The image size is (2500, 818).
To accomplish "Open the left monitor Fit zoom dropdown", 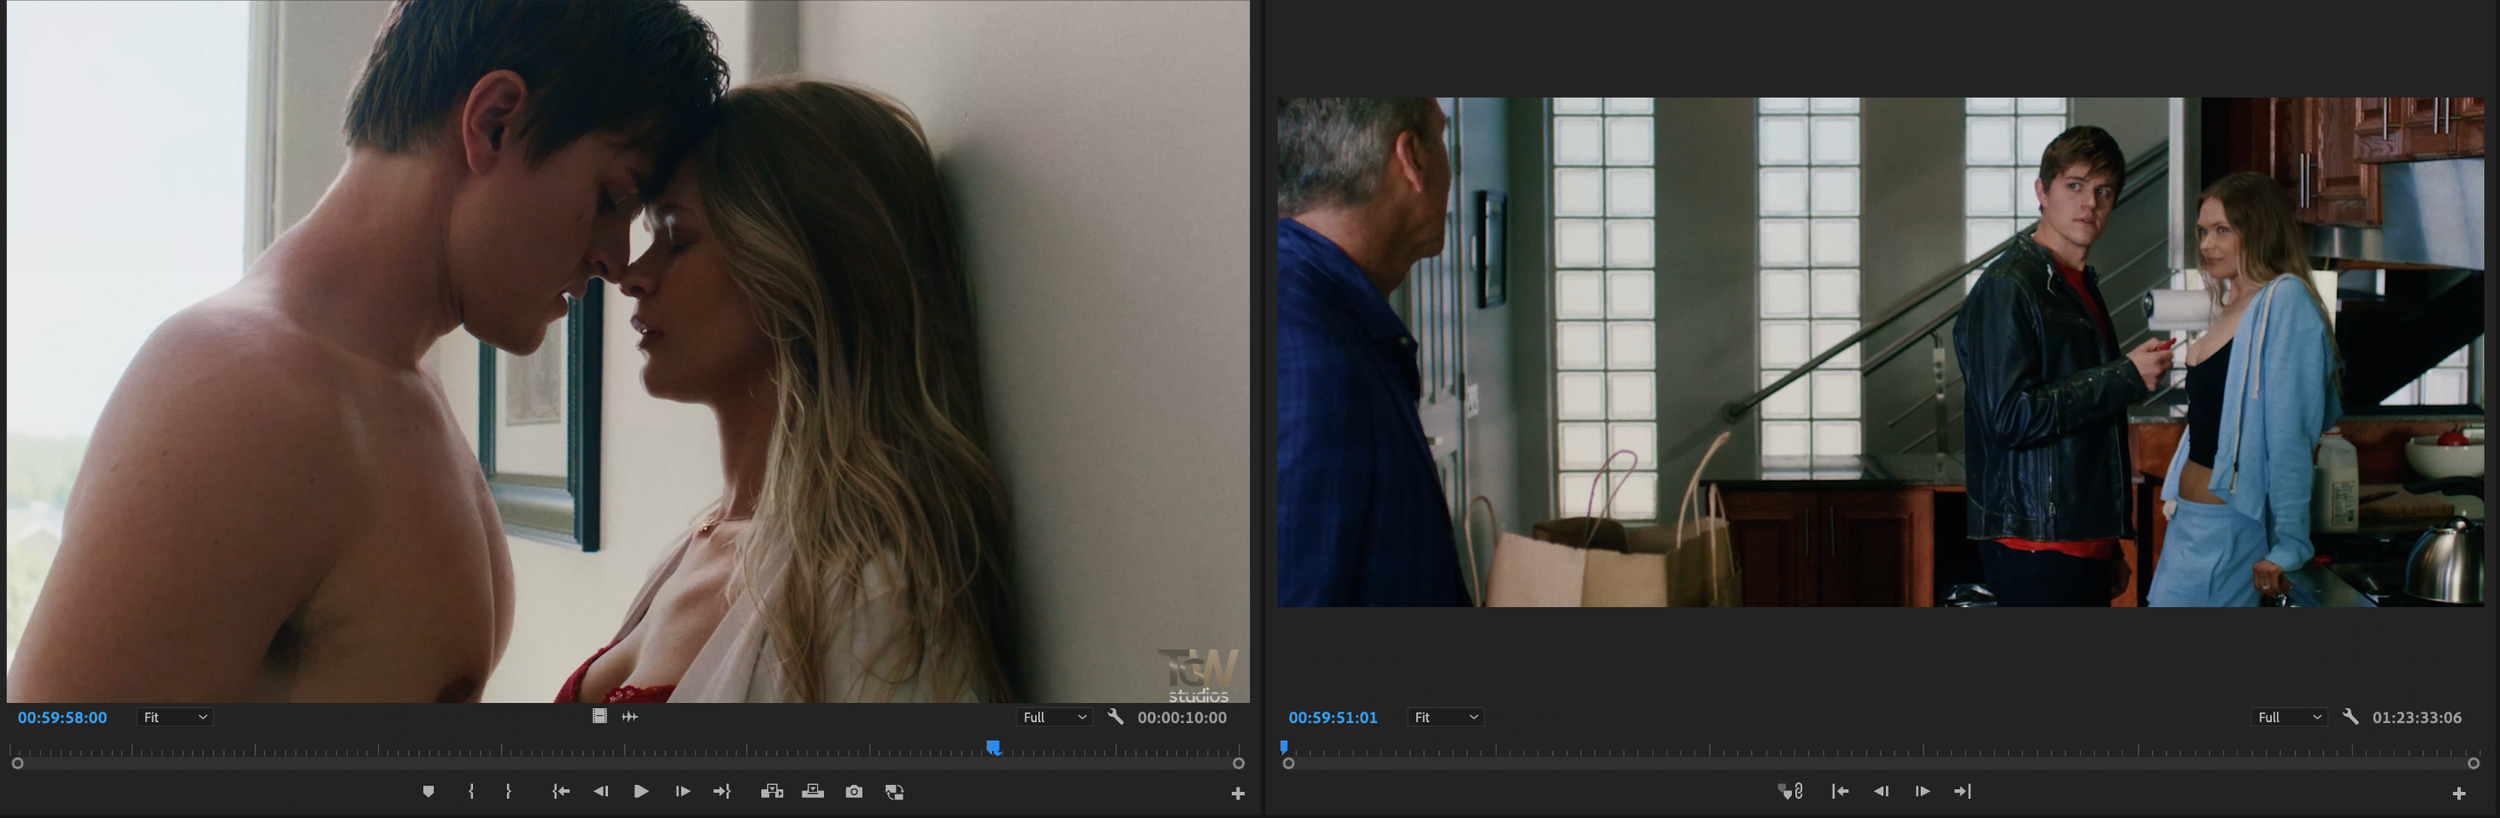I will [174, 717].
